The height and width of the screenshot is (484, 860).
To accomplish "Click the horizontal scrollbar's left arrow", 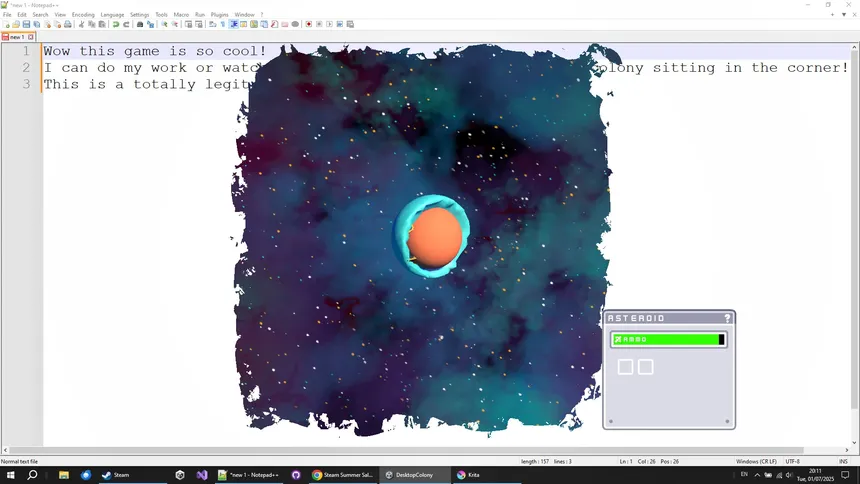I will pos(5,450).
